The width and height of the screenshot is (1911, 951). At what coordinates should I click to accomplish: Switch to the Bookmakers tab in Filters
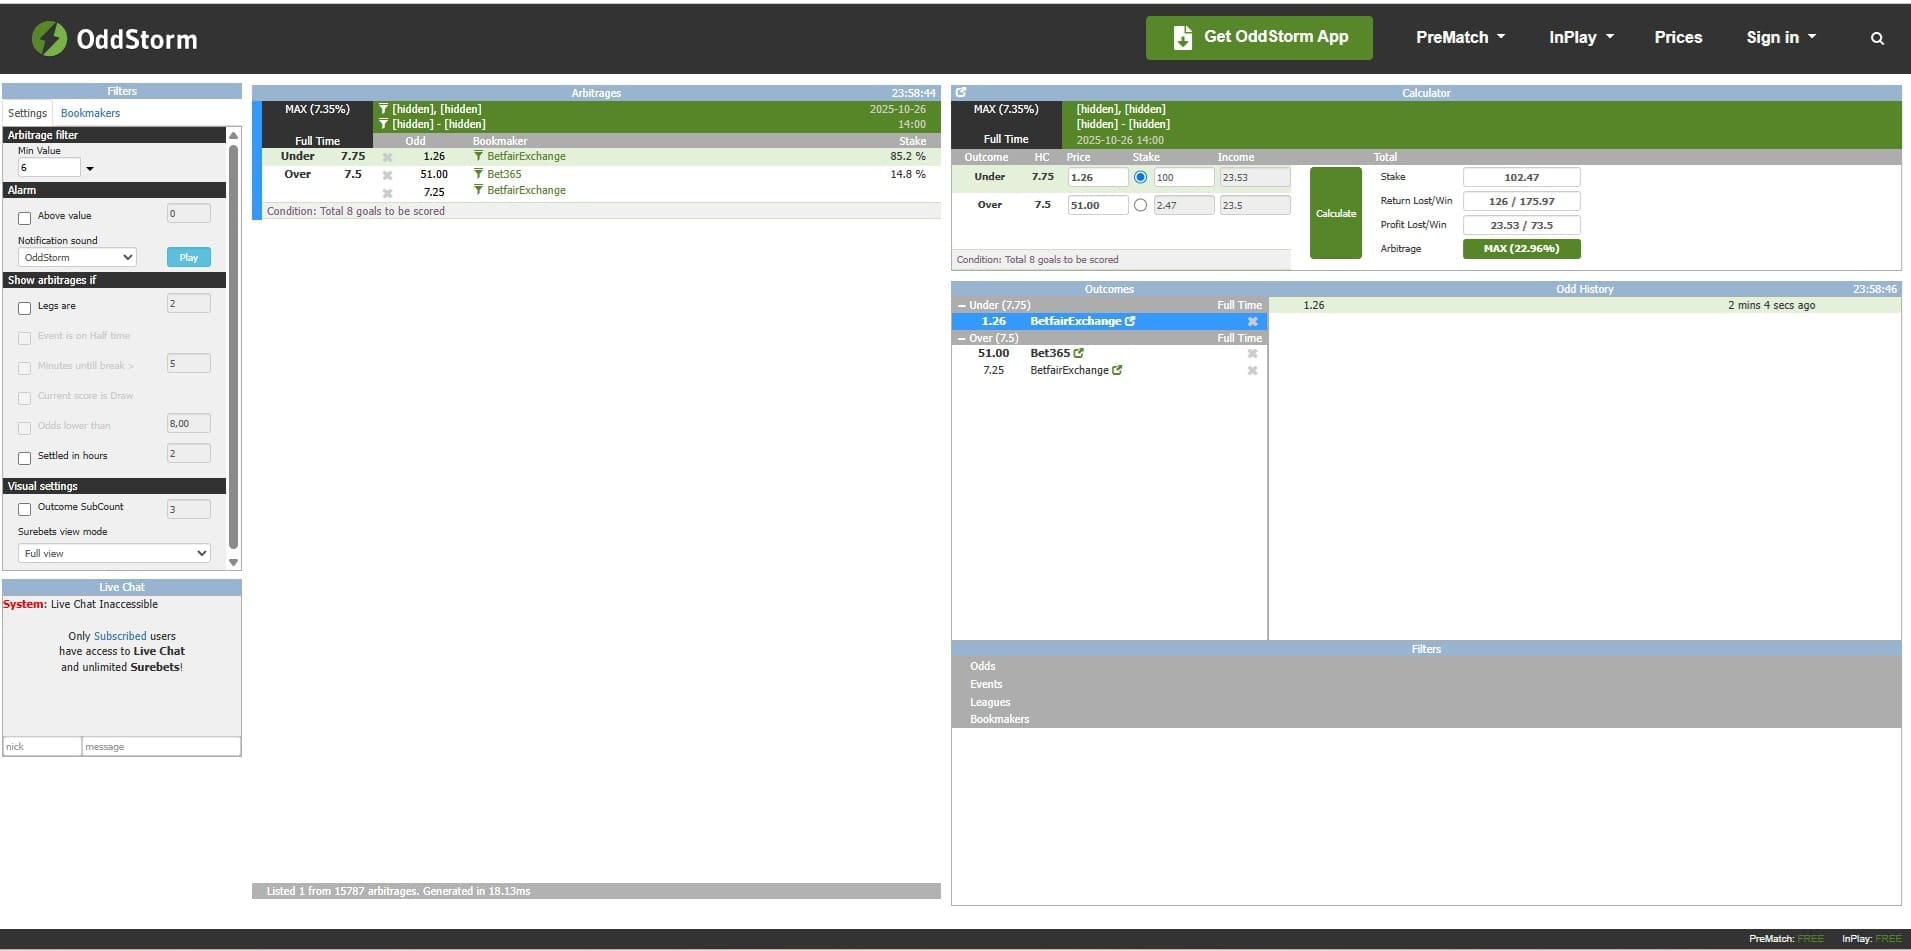point(90,113)
